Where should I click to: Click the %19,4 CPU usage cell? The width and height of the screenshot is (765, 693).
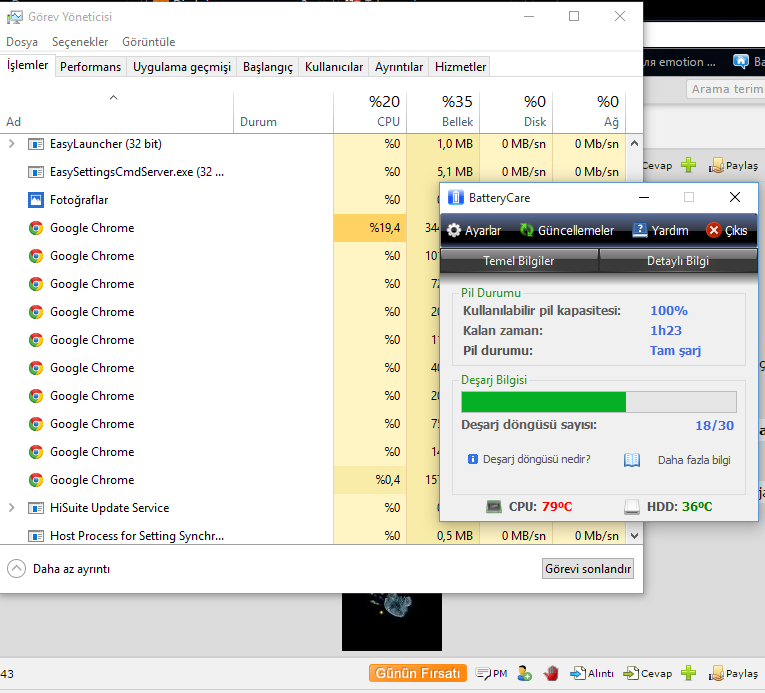(x=370, y=228)
